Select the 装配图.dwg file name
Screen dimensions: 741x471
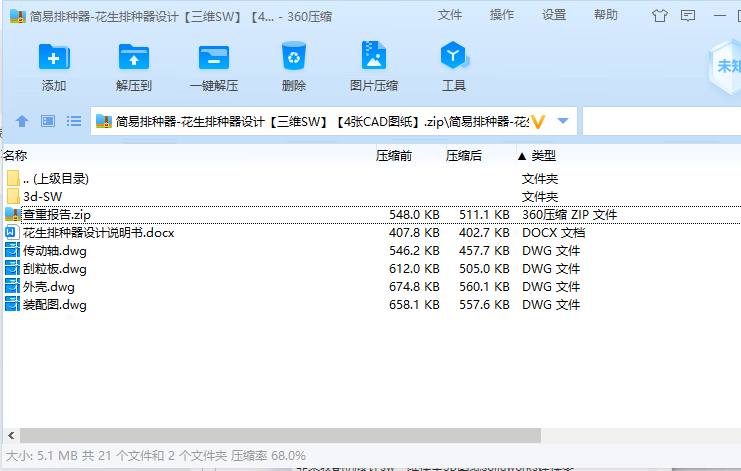[55, 304]
